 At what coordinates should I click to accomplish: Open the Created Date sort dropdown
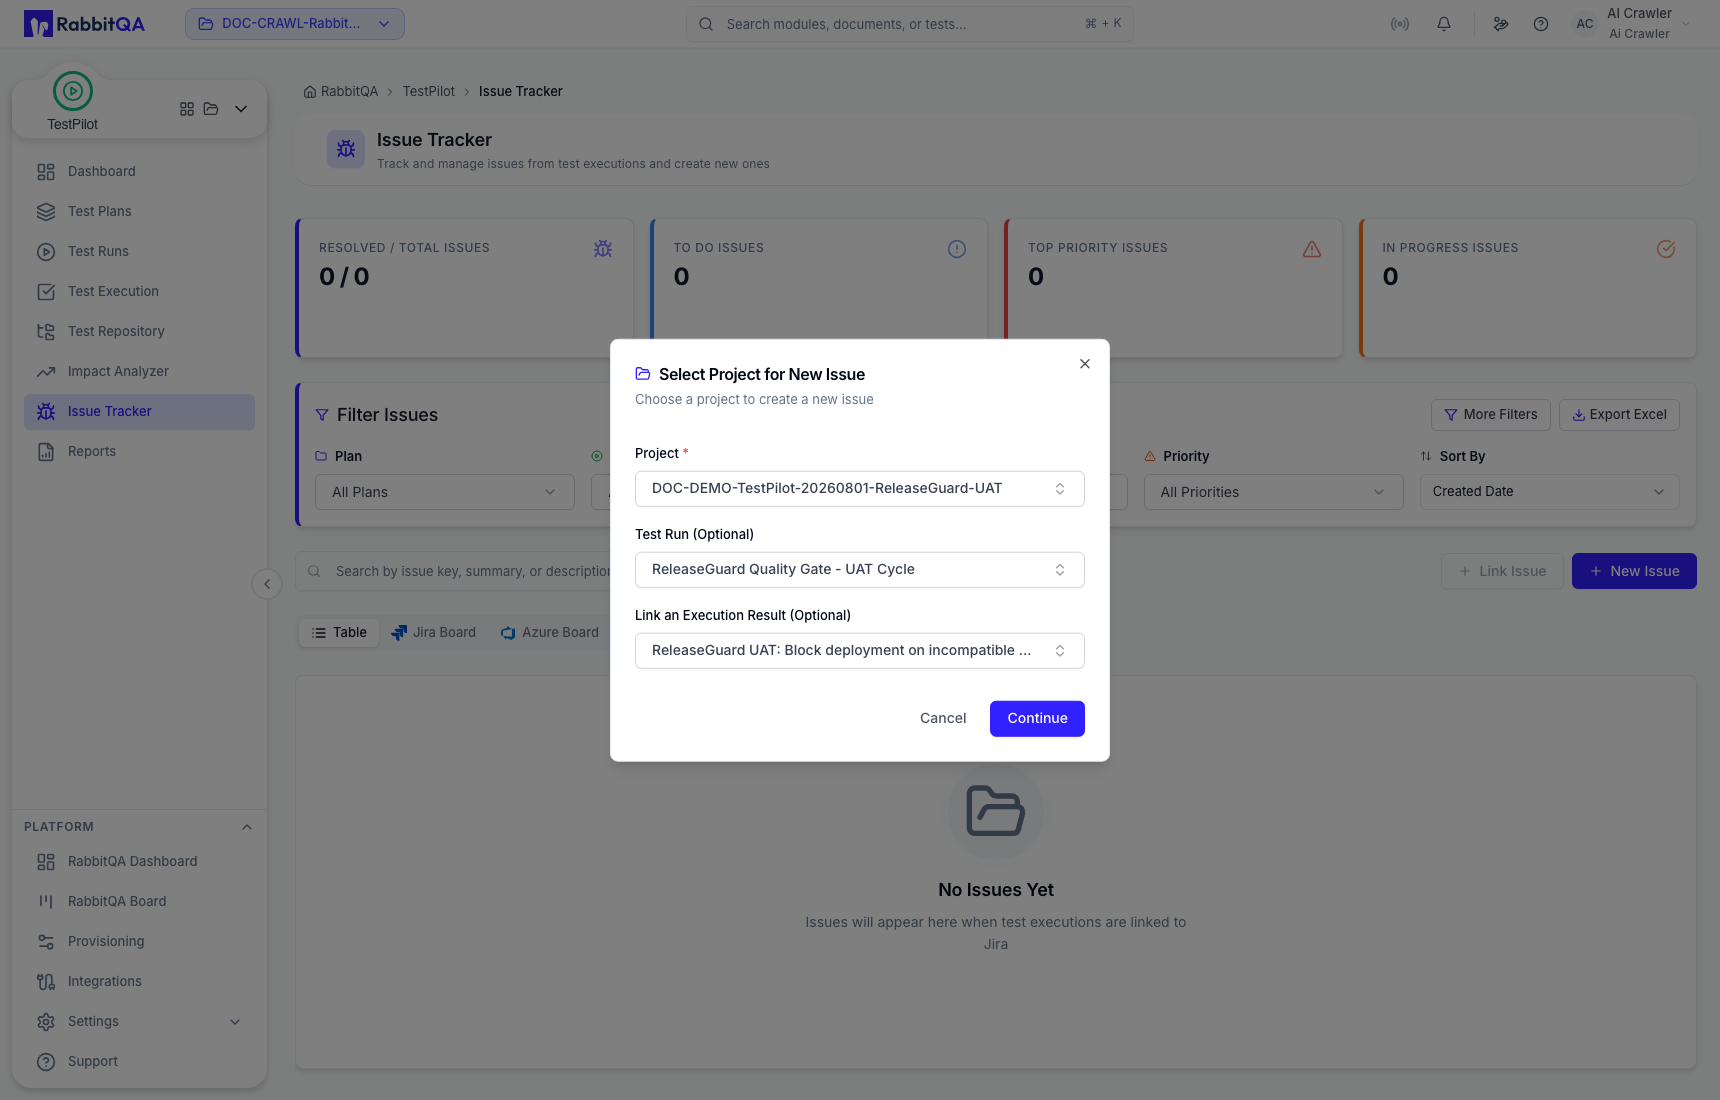(1550, 492)
